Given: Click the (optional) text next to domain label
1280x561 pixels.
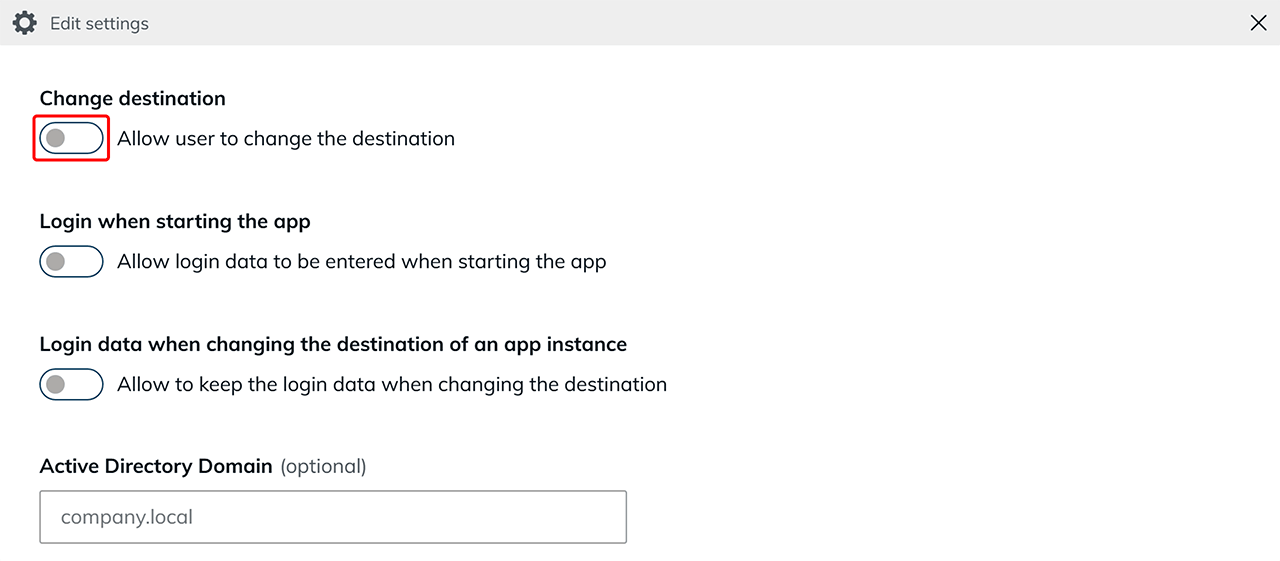Looking at the screenshot, I should coord(323,466).
